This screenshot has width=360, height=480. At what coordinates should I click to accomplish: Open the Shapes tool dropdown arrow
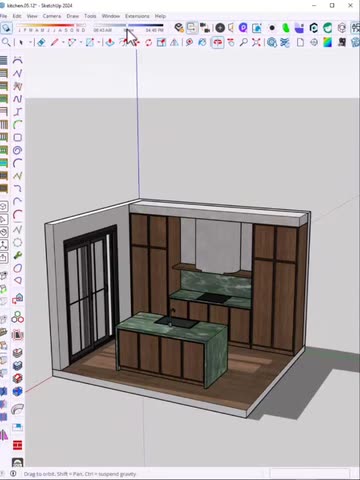point(99,42)
